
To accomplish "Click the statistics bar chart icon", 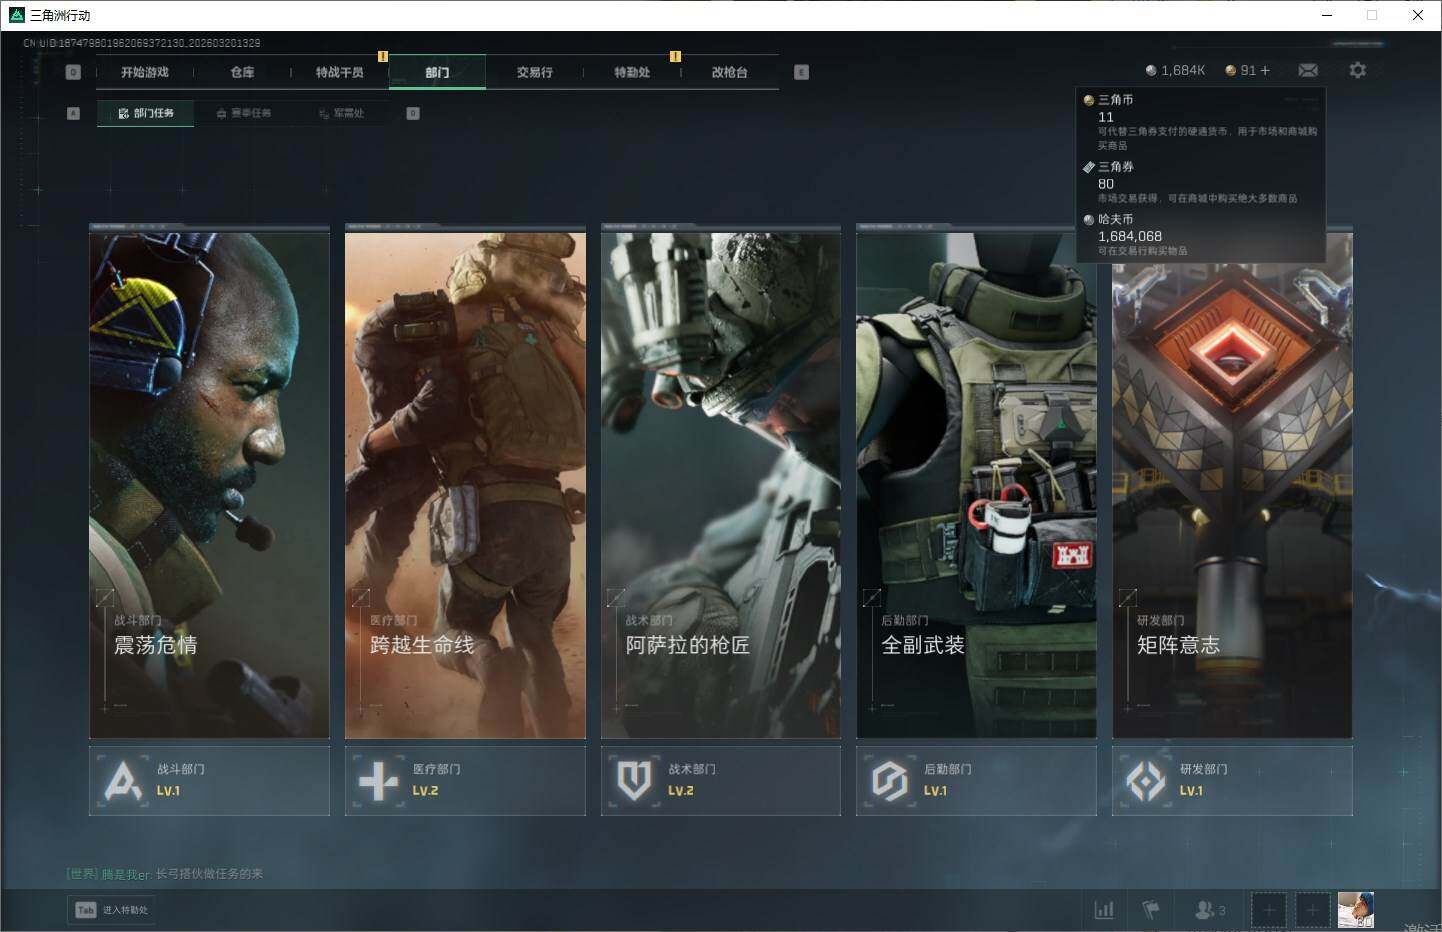I will [x=1104, y=909].
